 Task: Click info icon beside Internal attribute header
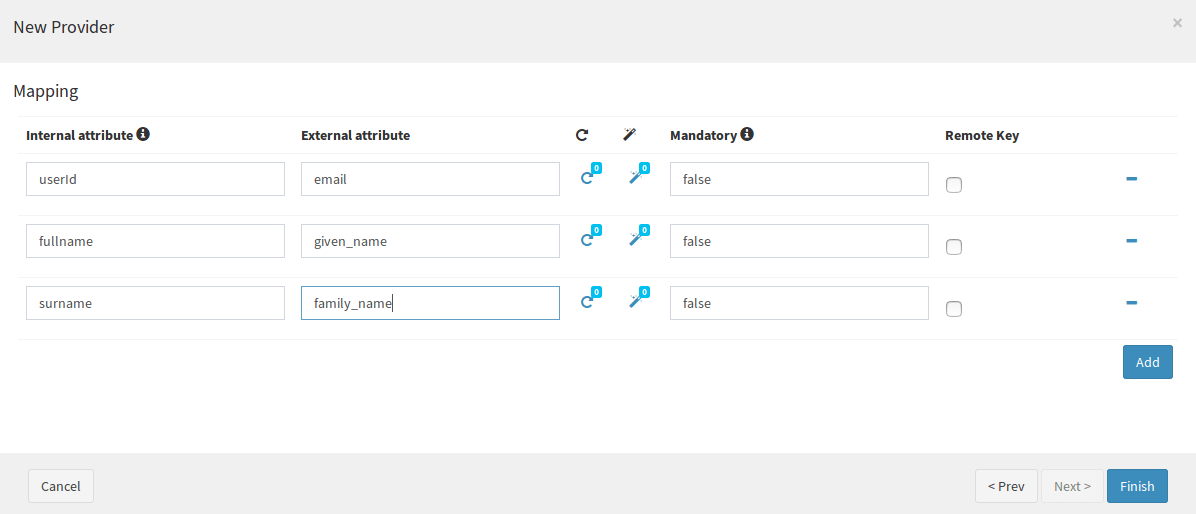tap(143, 134)
